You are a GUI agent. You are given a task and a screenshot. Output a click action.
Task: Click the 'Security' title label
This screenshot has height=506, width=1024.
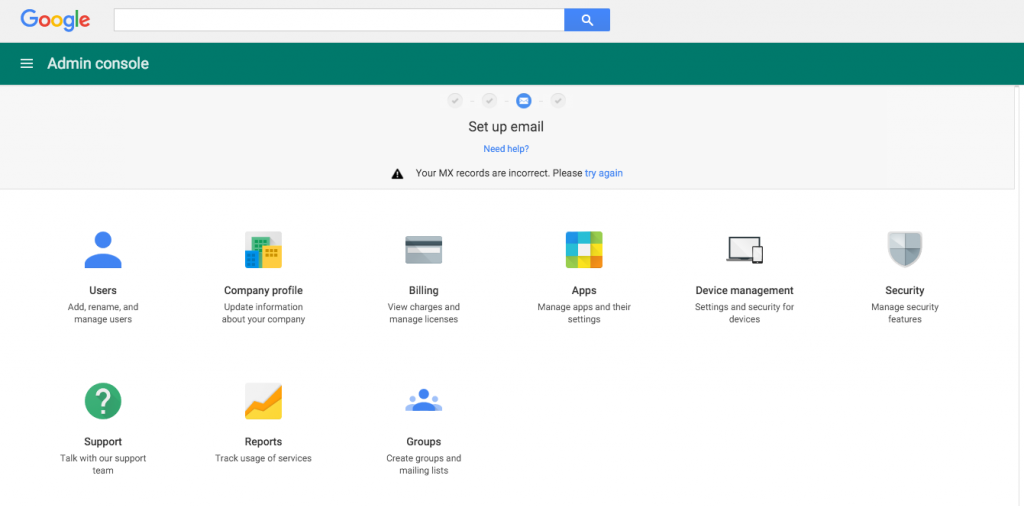tap(904, 291)
